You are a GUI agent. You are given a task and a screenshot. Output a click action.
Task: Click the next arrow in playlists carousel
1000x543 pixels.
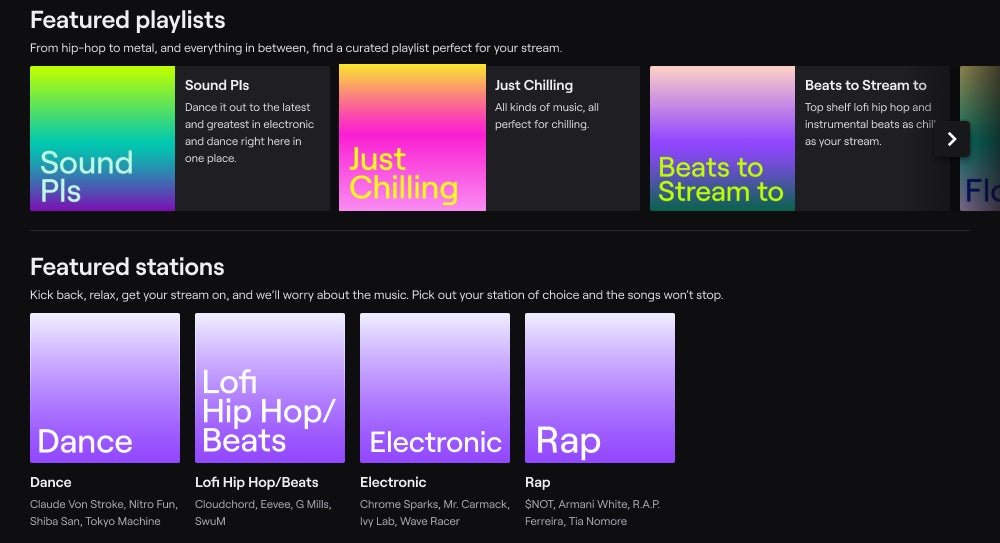point(951,139)
